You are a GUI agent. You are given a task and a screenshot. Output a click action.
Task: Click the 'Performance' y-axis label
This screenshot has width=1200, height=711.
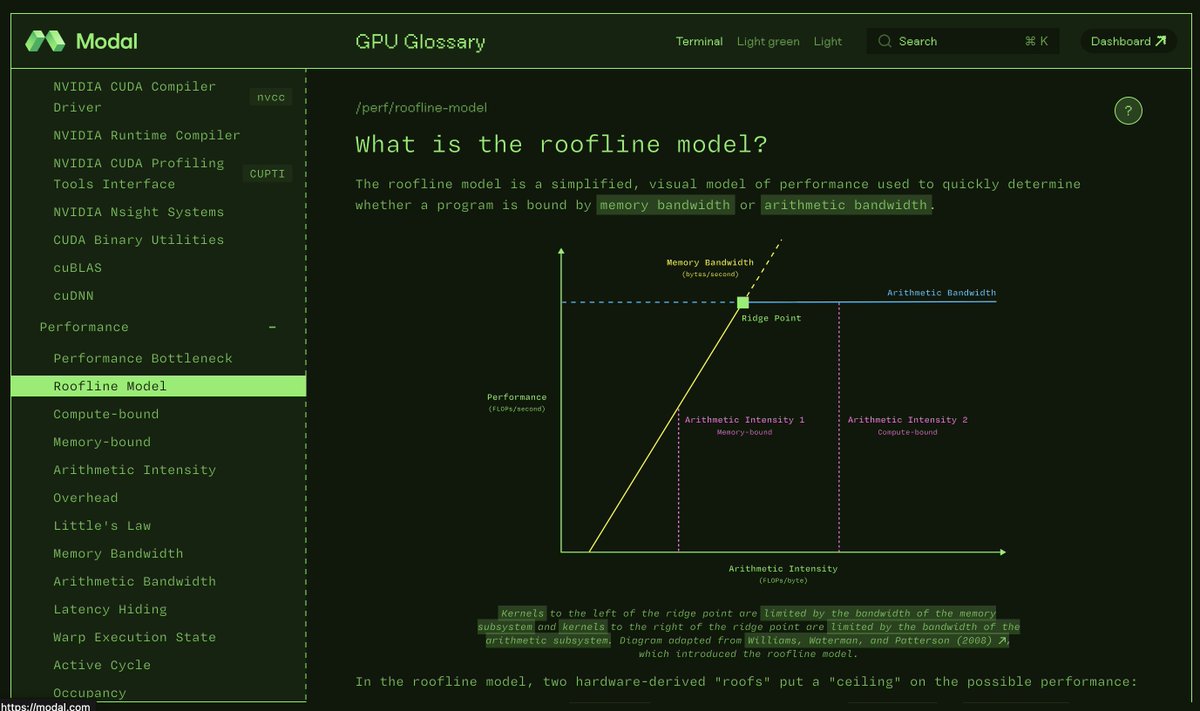(518, 397)
